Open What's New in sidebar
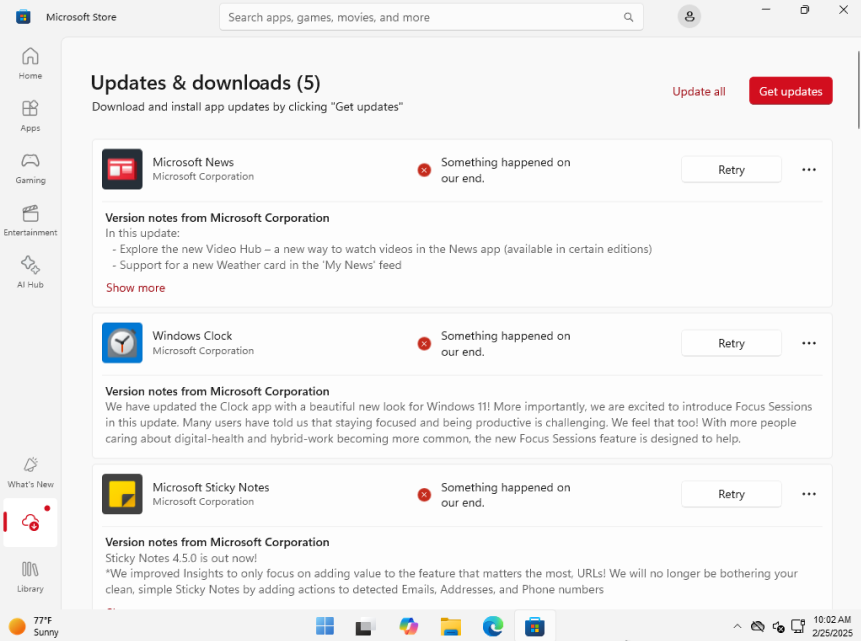This screenshot has width=861, height=641. [30, 472]
